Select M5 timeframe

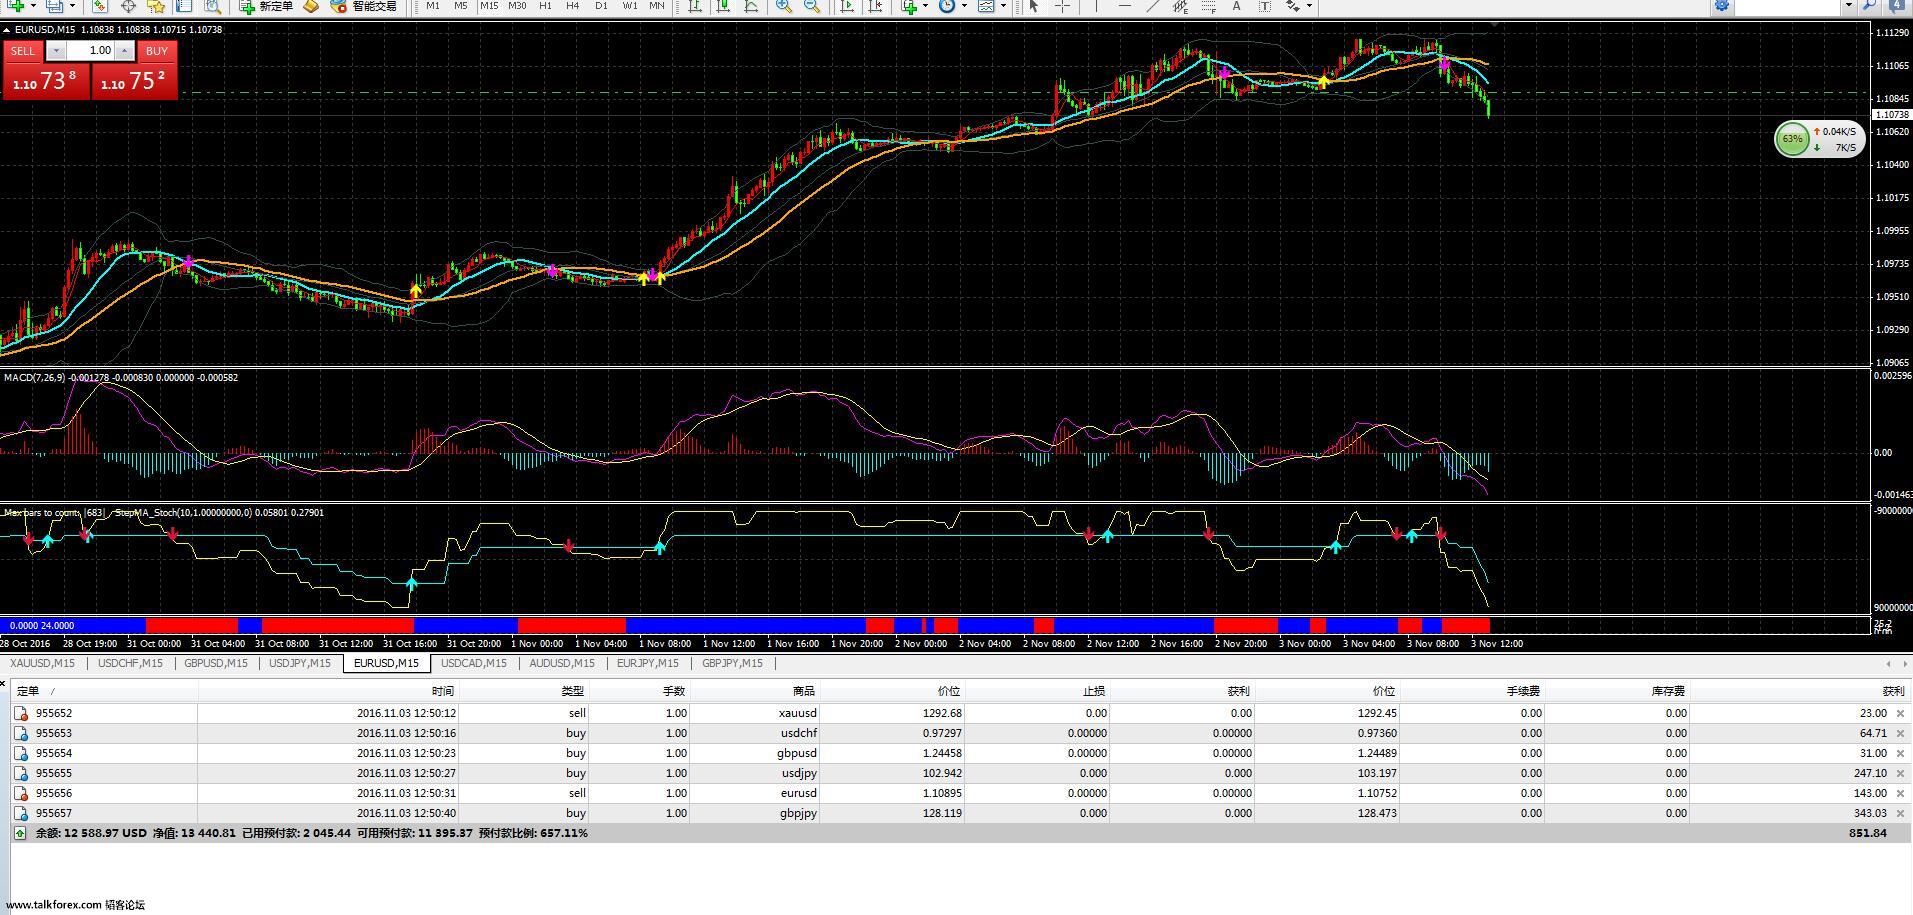pyautogui.click(x=460, y=5)
